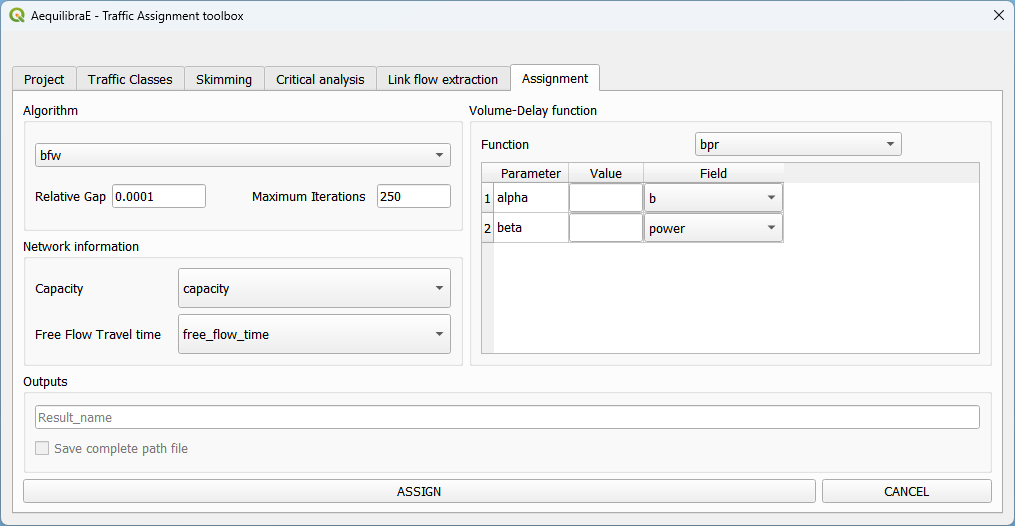The image size is (1015, 526).
Task: Open the beta Field dropdown showing power
Action: coord(713,228)
